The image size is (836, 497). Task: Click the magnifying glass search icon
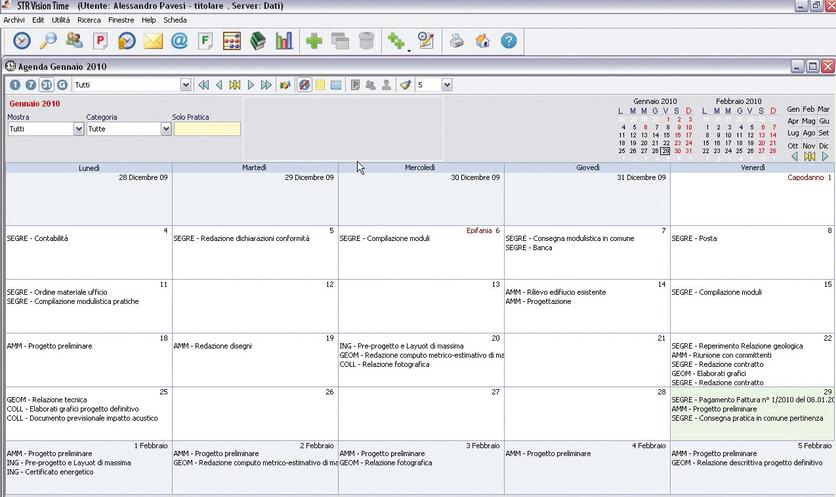click(x=48, y=41)
